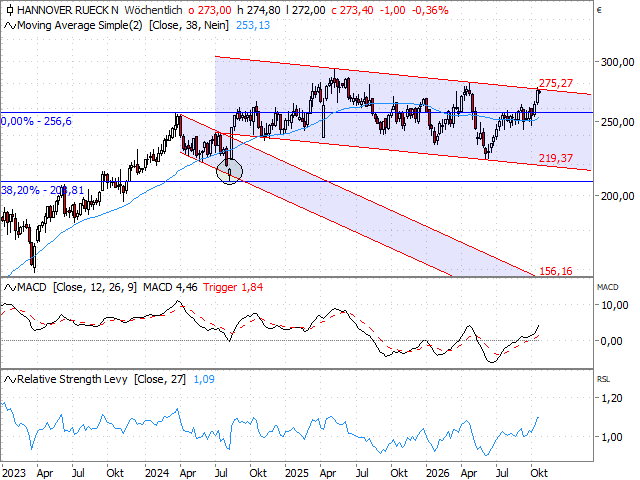Click the low value l 272,00
The height and width of the screenshot is (480, 640).
click(305, 10)
